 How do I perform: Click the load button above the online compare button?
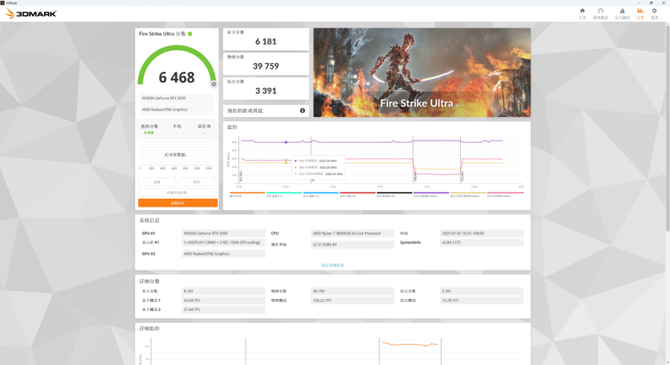157,182
